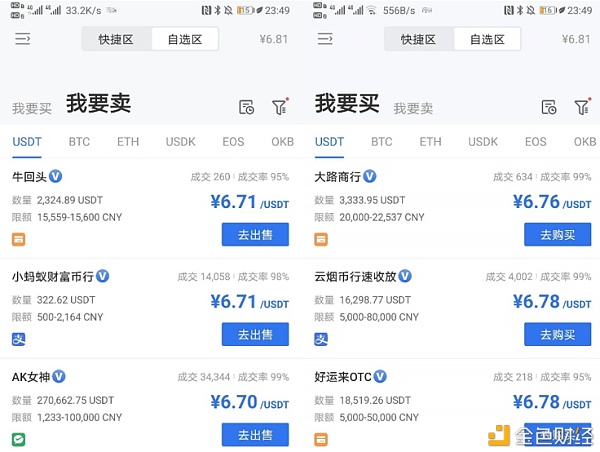Select USDK tab in left screen

click(181, 142)
